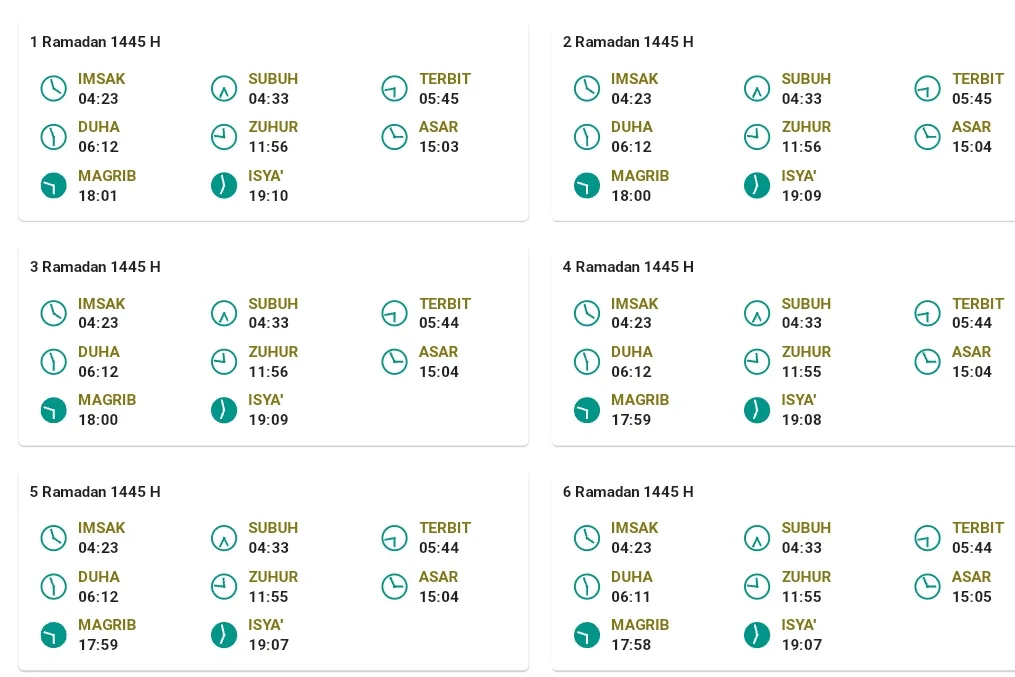Click the Duha clock icon in 6 Ramadan card

click(x=587, y=586)
